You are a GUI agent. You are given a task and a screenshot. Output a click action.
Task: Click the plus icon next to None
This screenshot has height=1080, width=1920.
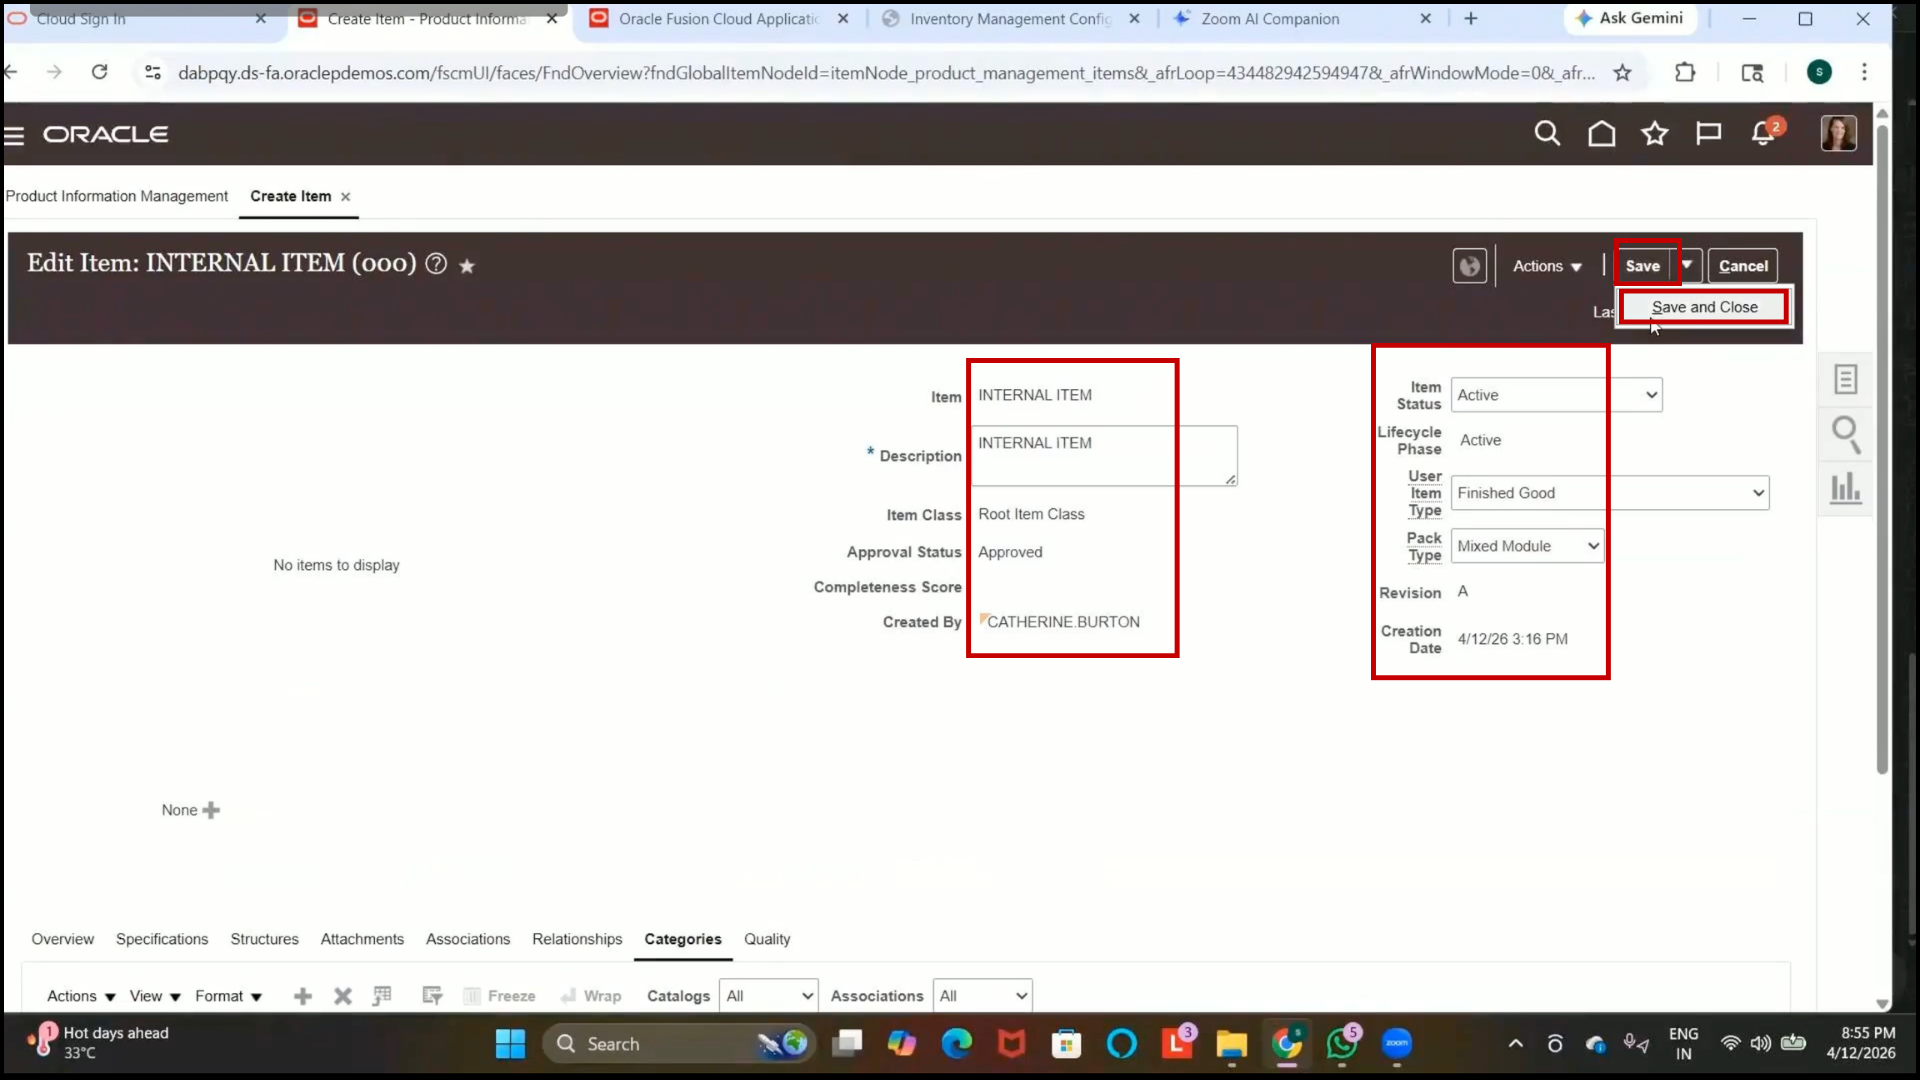click(211, 811)
